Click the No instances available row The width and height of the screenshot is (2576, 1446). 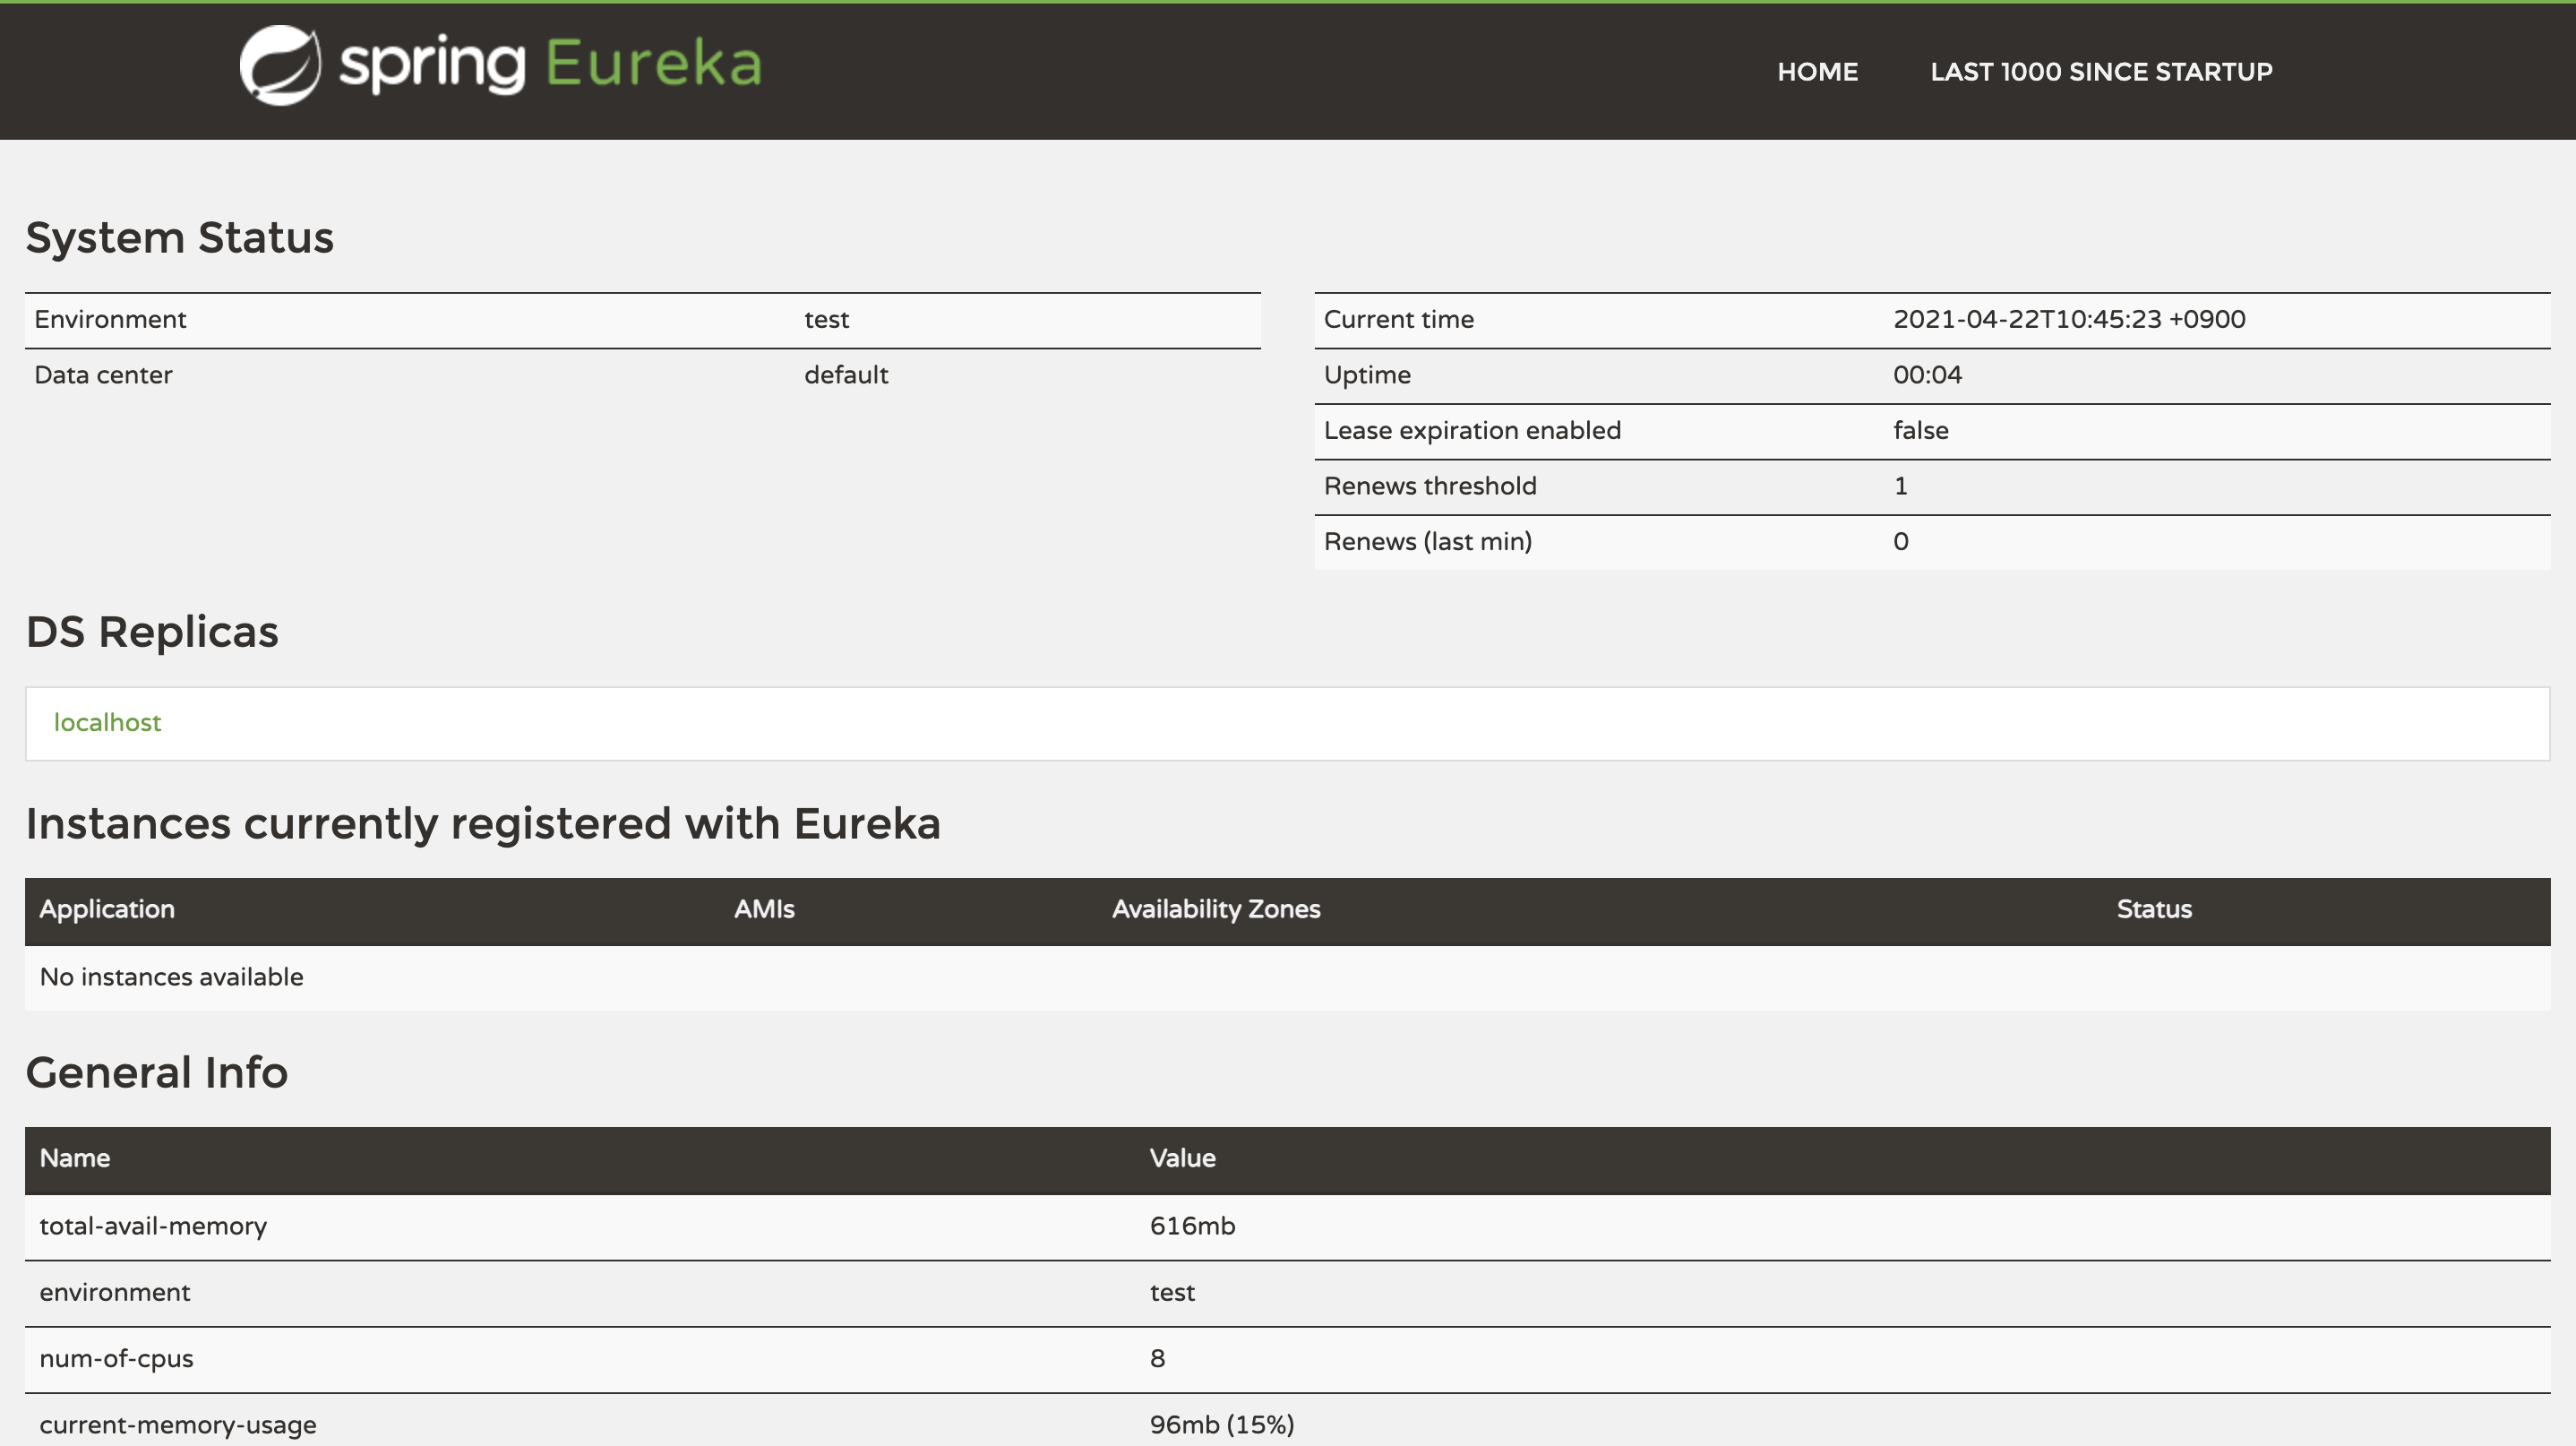171,977
